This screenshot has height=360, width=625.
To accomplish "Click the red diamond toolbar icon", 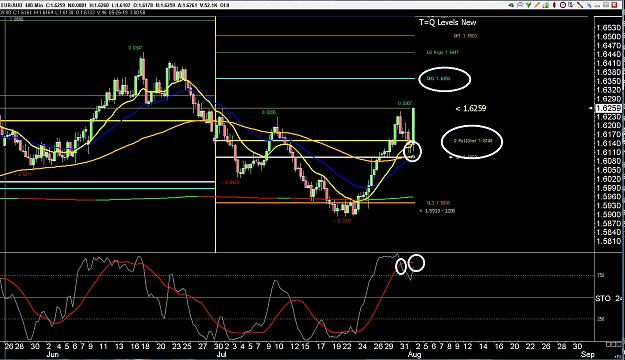I will click(x=554, y=5).
